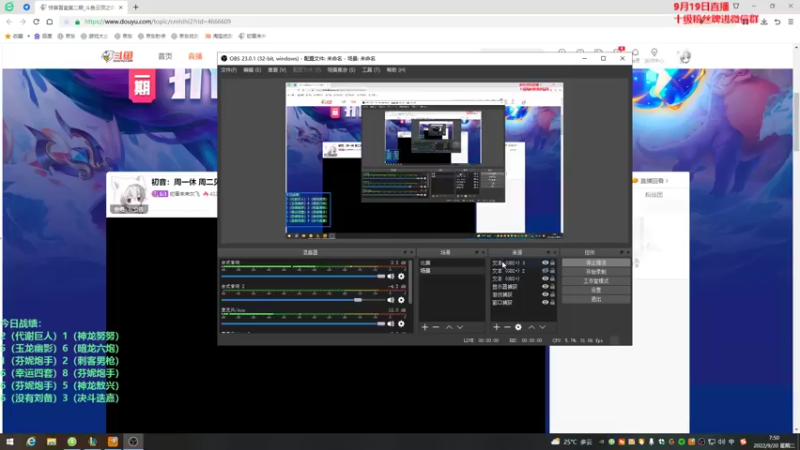Toggle visibility of the game capture source
This screenshot has height=450, width=800.
pyautogui.click(x=545, y=295)
